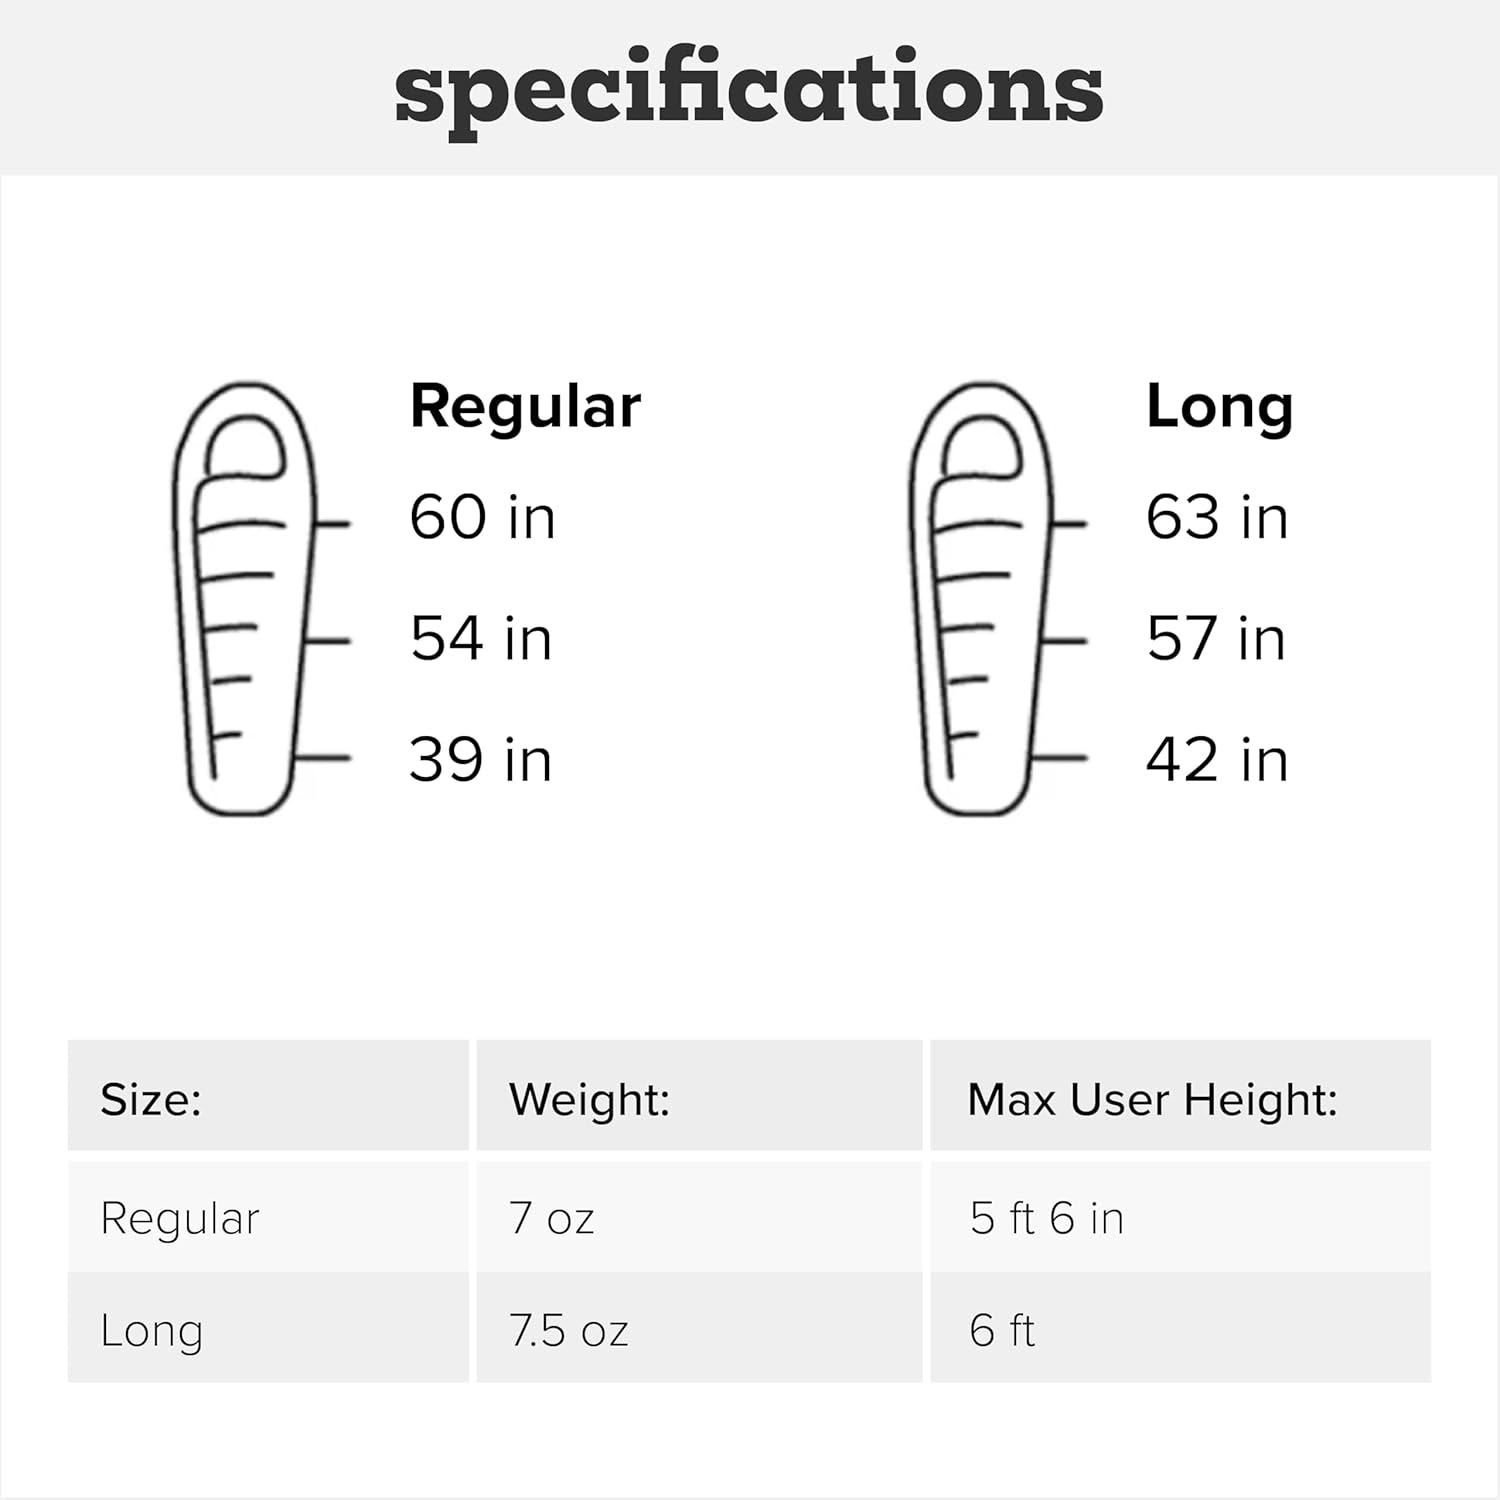Screen dimensions: 1500x1500
Task: Click the specifications heading
Action: [749, 90]
